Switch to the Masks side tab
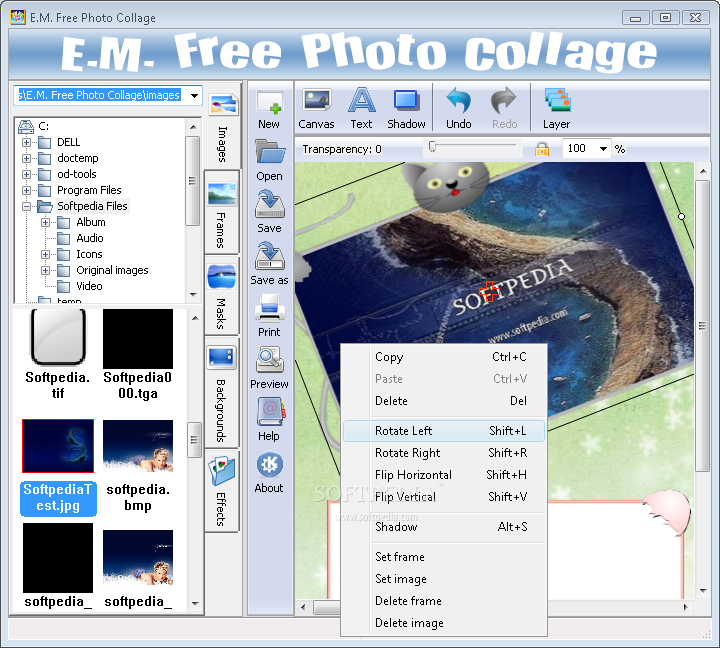This screenshot has height=648, width=720. click(x=222, y=295)
